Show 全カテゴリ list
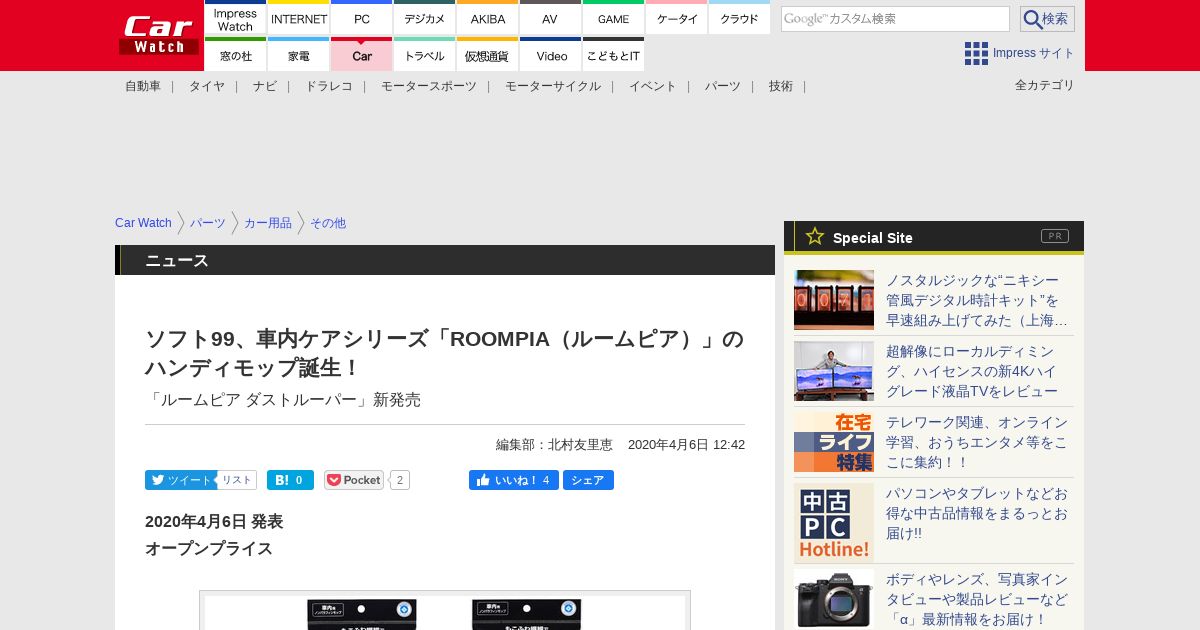Viewport: 1200px width, 630px height. (x=1045, y=85)
